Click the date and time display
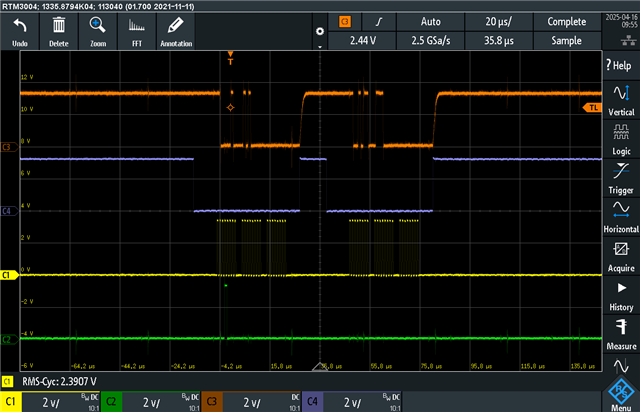Screen dimensions: 640x412 tap(621, 21)
